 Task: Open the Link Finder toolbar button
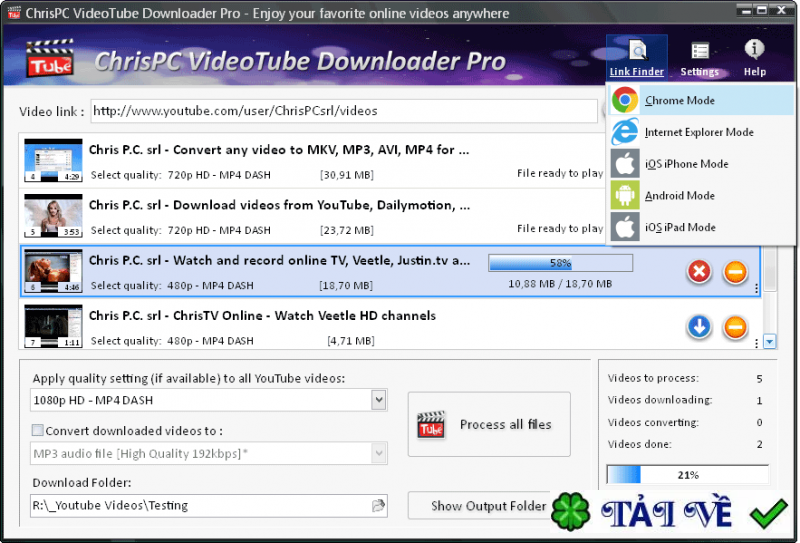pyautogui.click(x=637, y=58)
